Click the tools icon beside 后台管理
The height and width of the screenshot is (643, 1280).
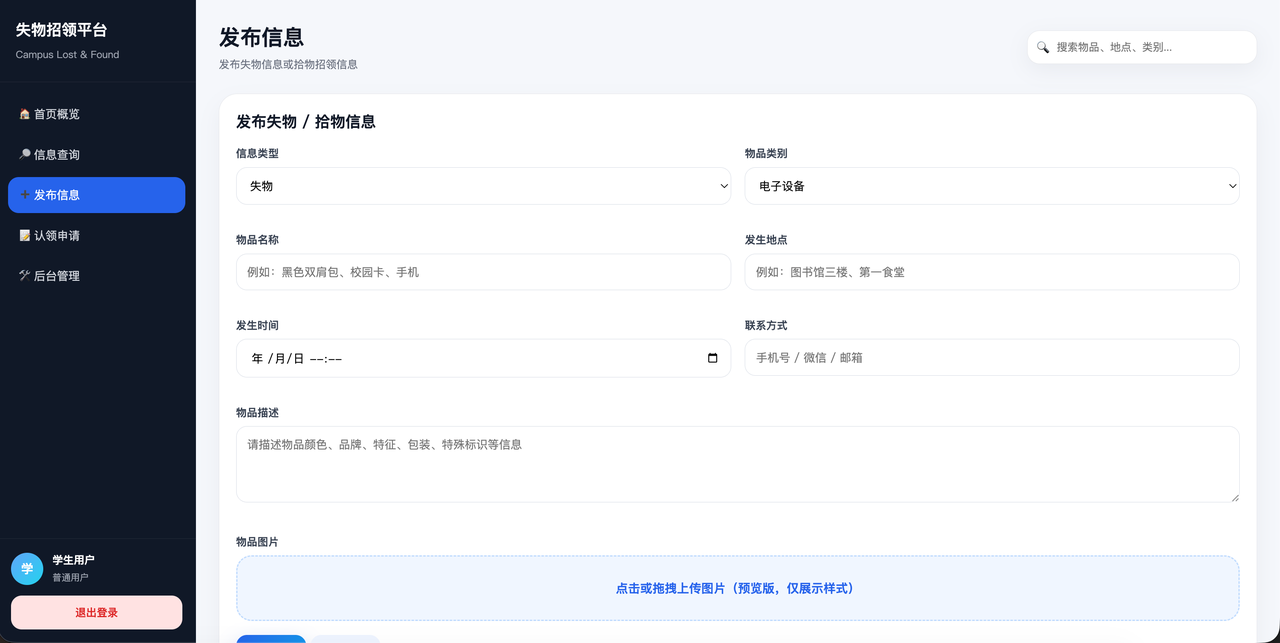pyautogui.click(x=25, y=276)
